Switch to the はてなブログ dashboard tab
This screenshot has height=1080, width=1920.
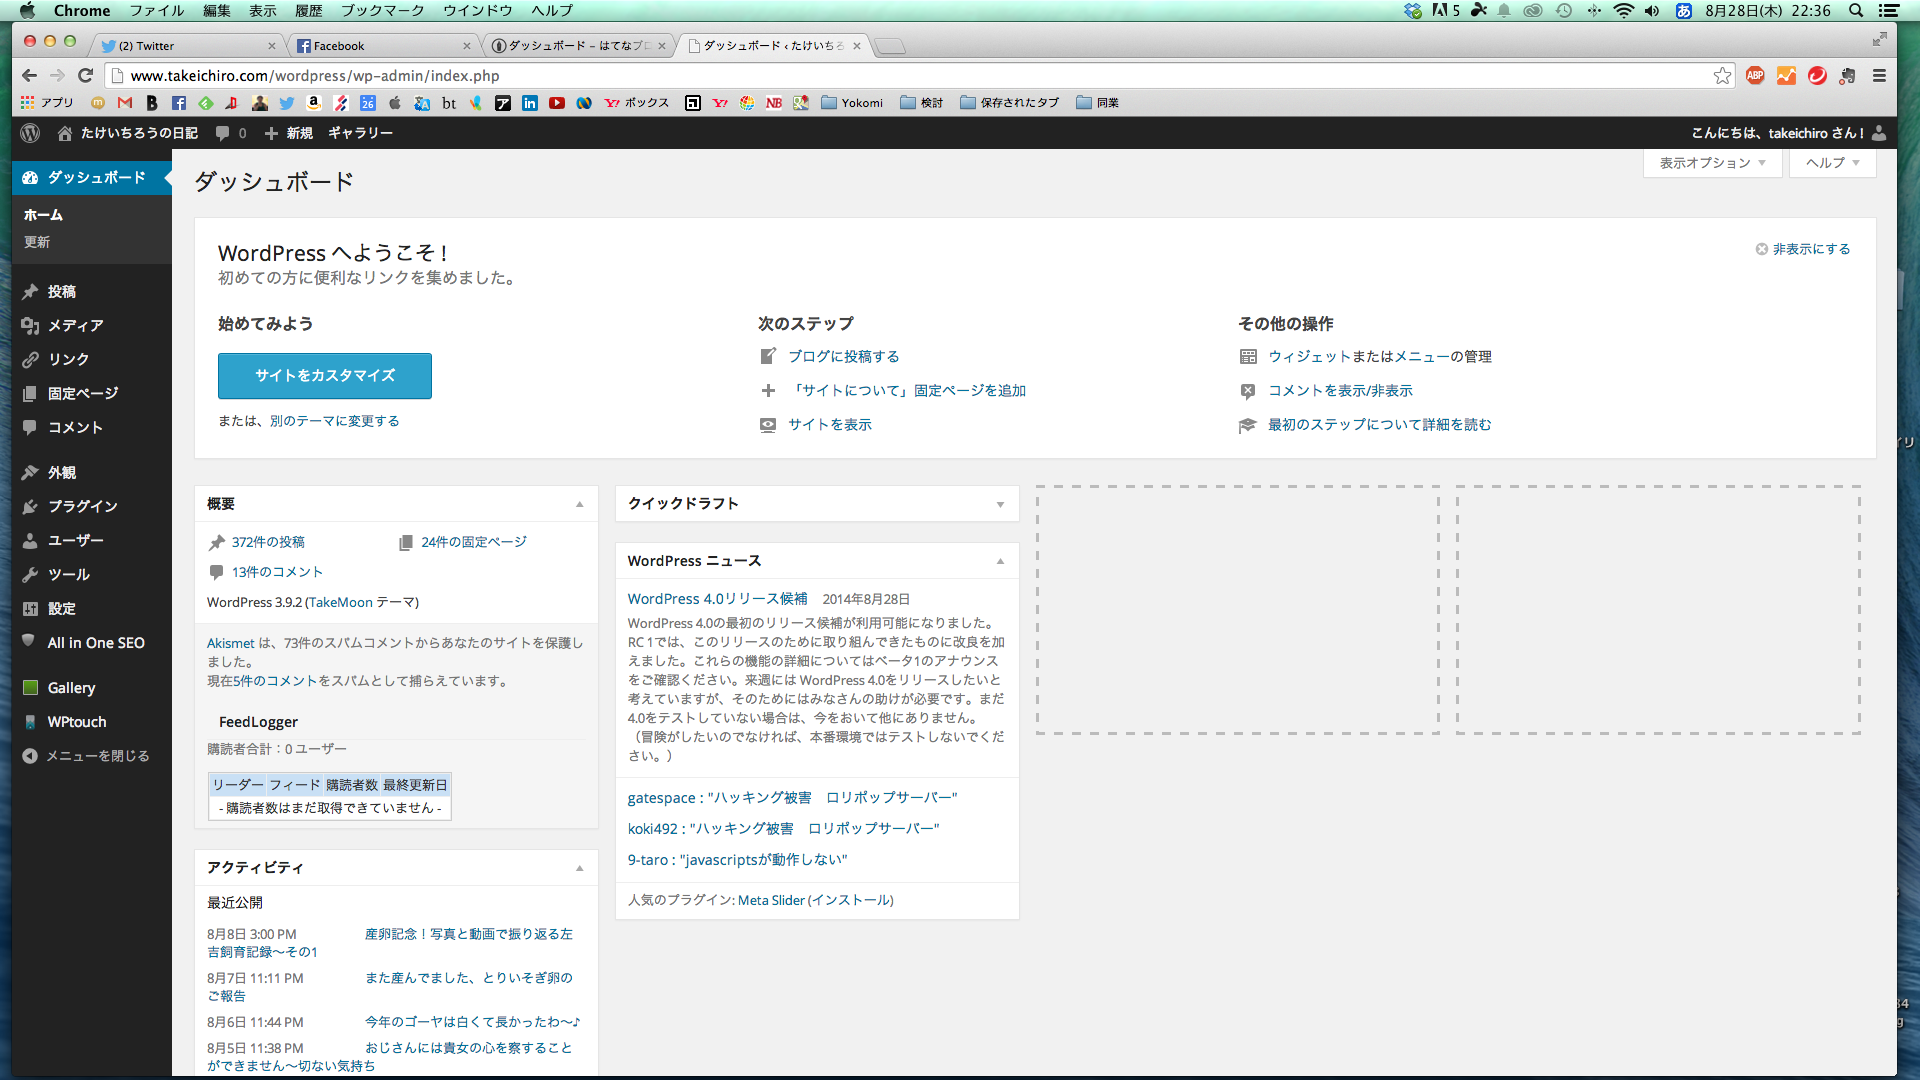577,46
